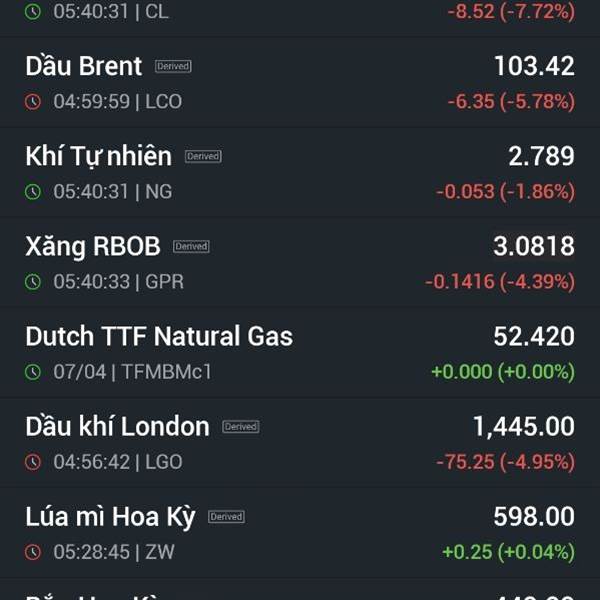
Task: Tap the clock icon beside 04:59:59 LCO
Action: [x=33, y=101]
